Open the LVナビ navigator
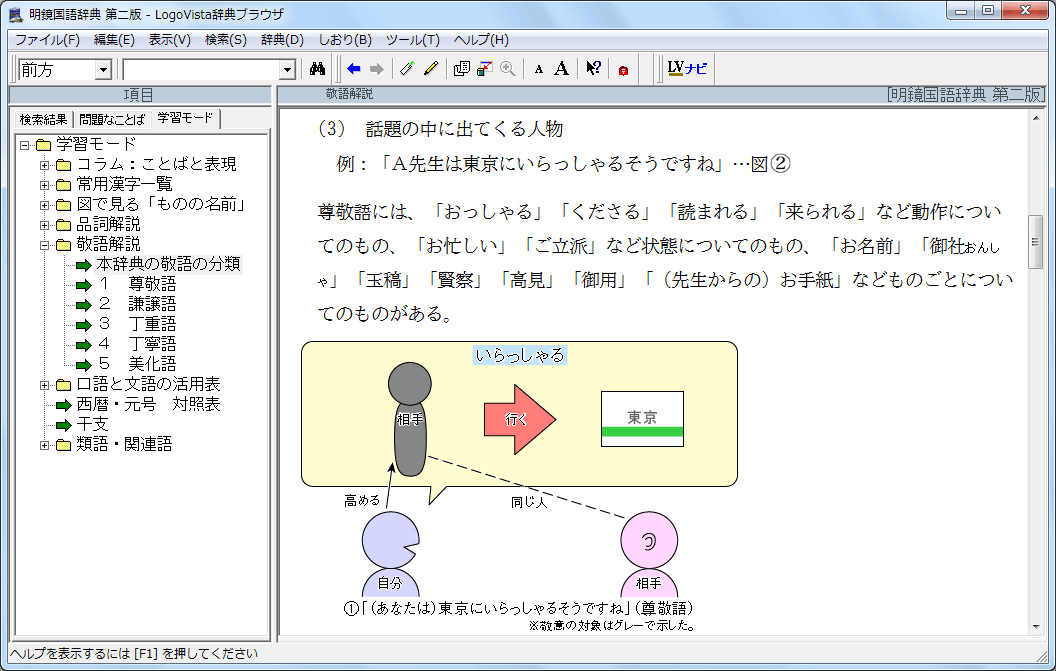The image size is (1056, 671). (687, 69)
